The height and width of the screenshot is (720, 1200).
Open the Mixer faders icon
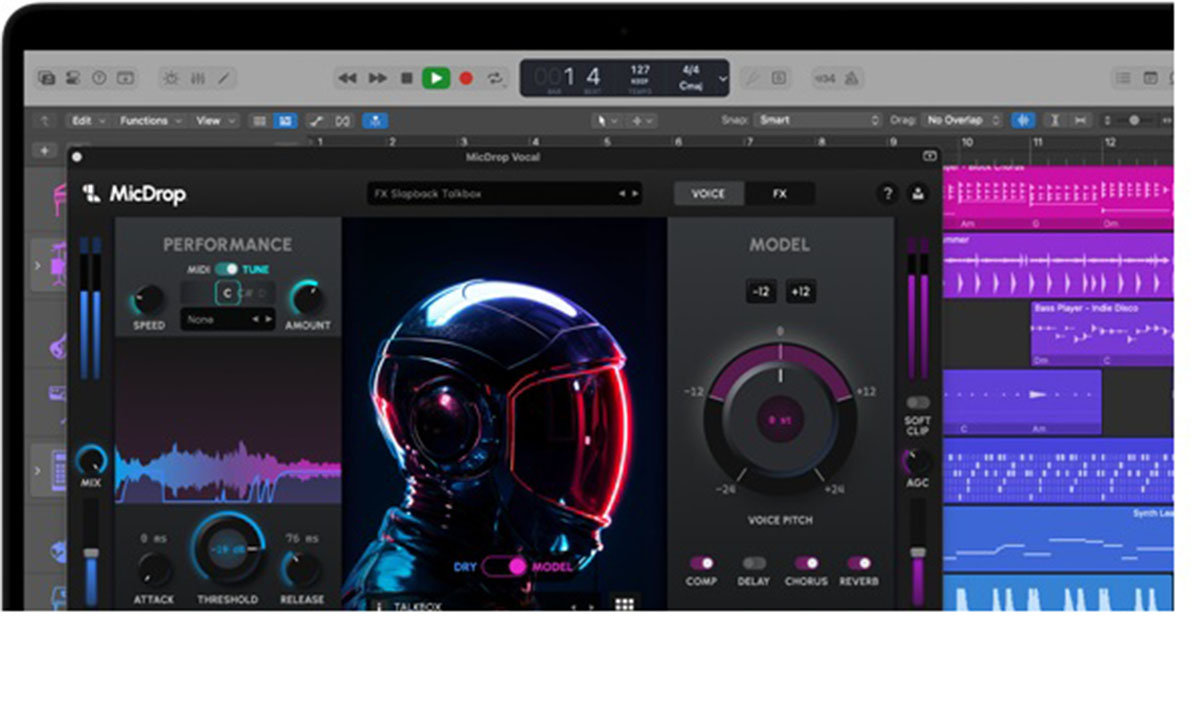click(198, 78)
